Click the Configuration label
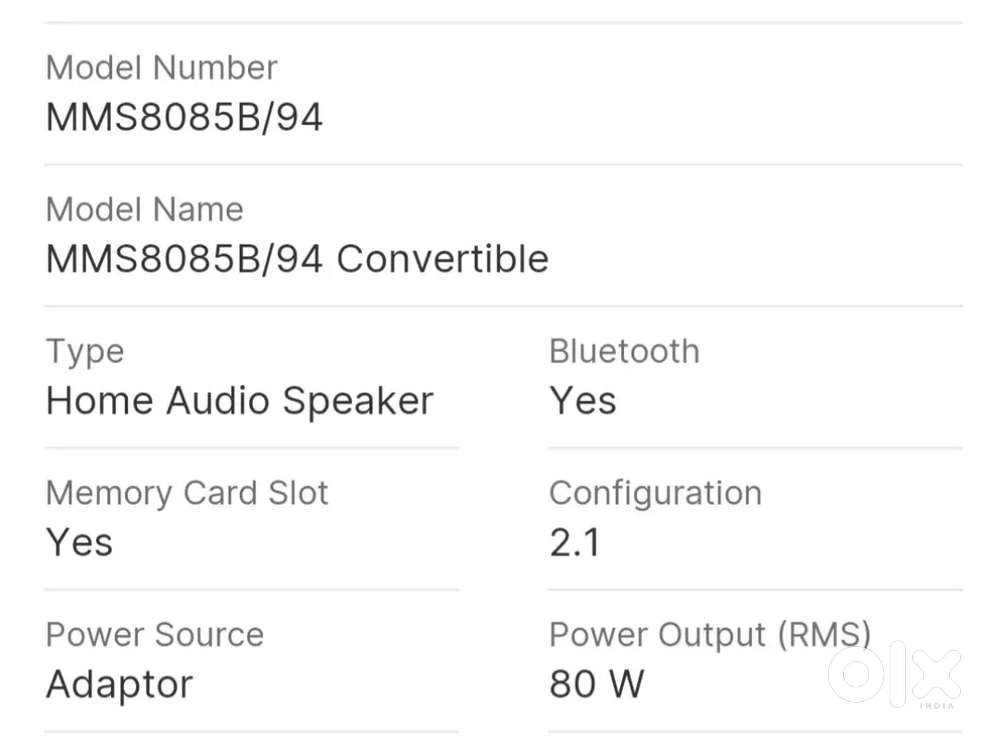The width and height of the screenshot is (1000, 756). [x=655, y=493]
